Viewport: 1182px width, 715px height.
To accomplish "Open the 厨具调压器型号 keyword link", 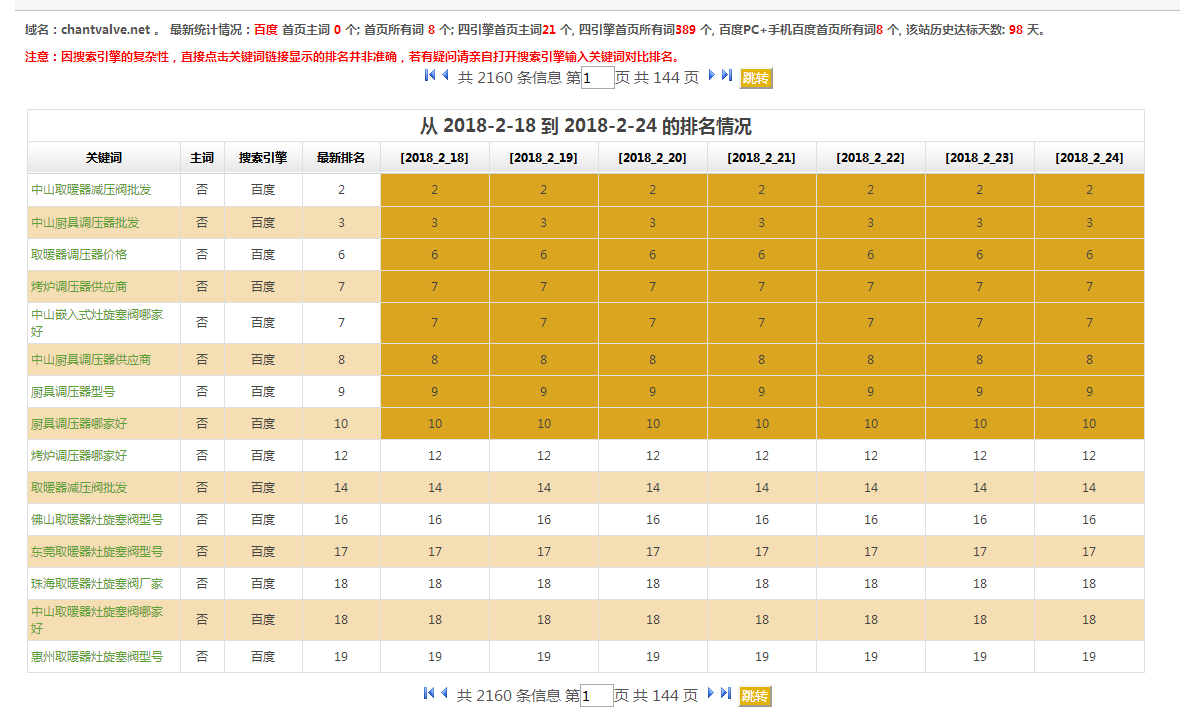I will click(x=73, y=391).
